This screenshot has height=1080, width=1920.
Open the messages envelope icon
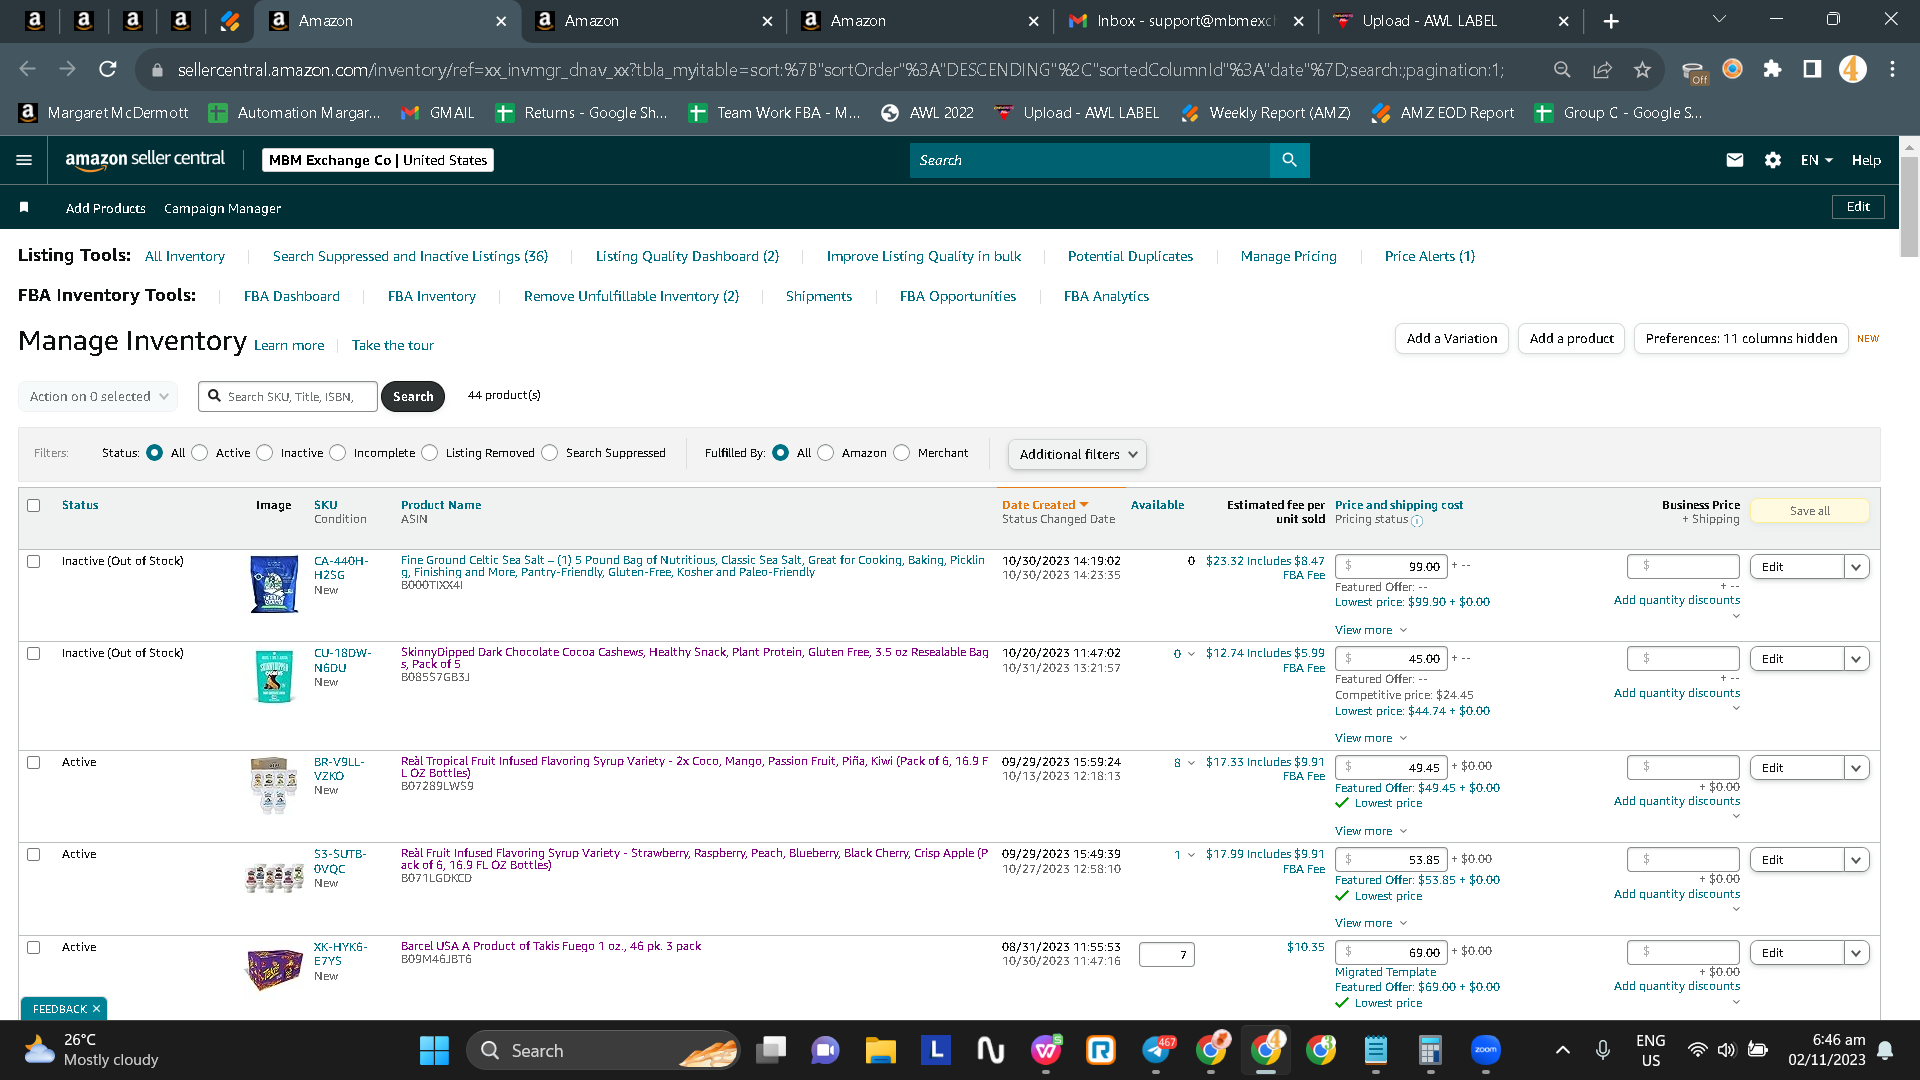[1735, 160]
